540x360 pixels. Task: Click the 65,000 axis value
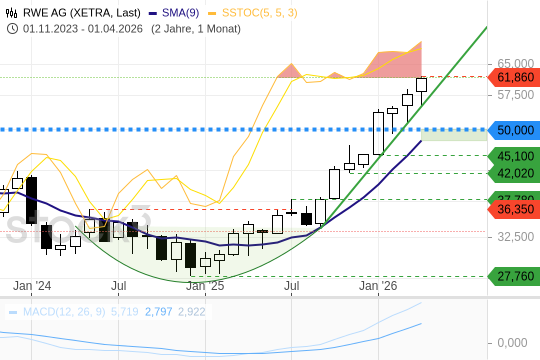(516, 63)
